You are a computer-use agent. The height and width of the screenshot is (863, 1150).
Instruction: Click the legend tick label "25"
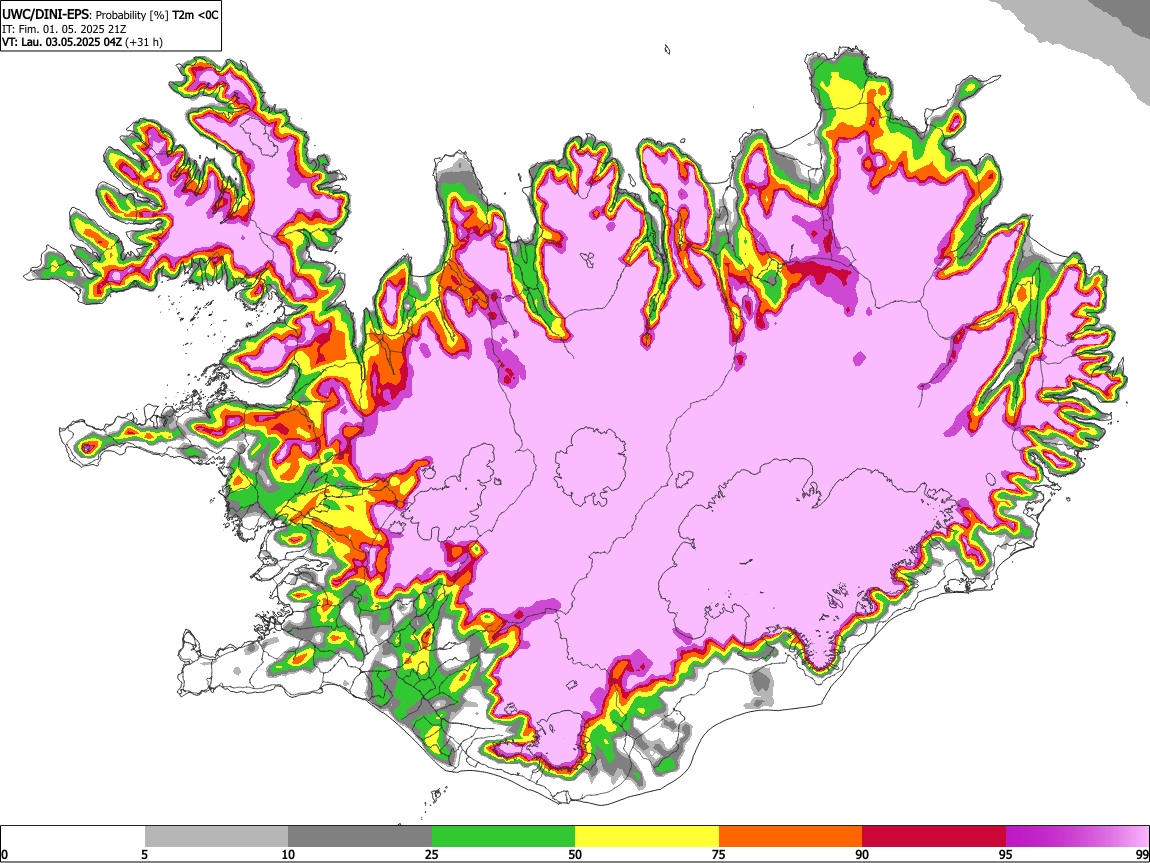point(432,854)
